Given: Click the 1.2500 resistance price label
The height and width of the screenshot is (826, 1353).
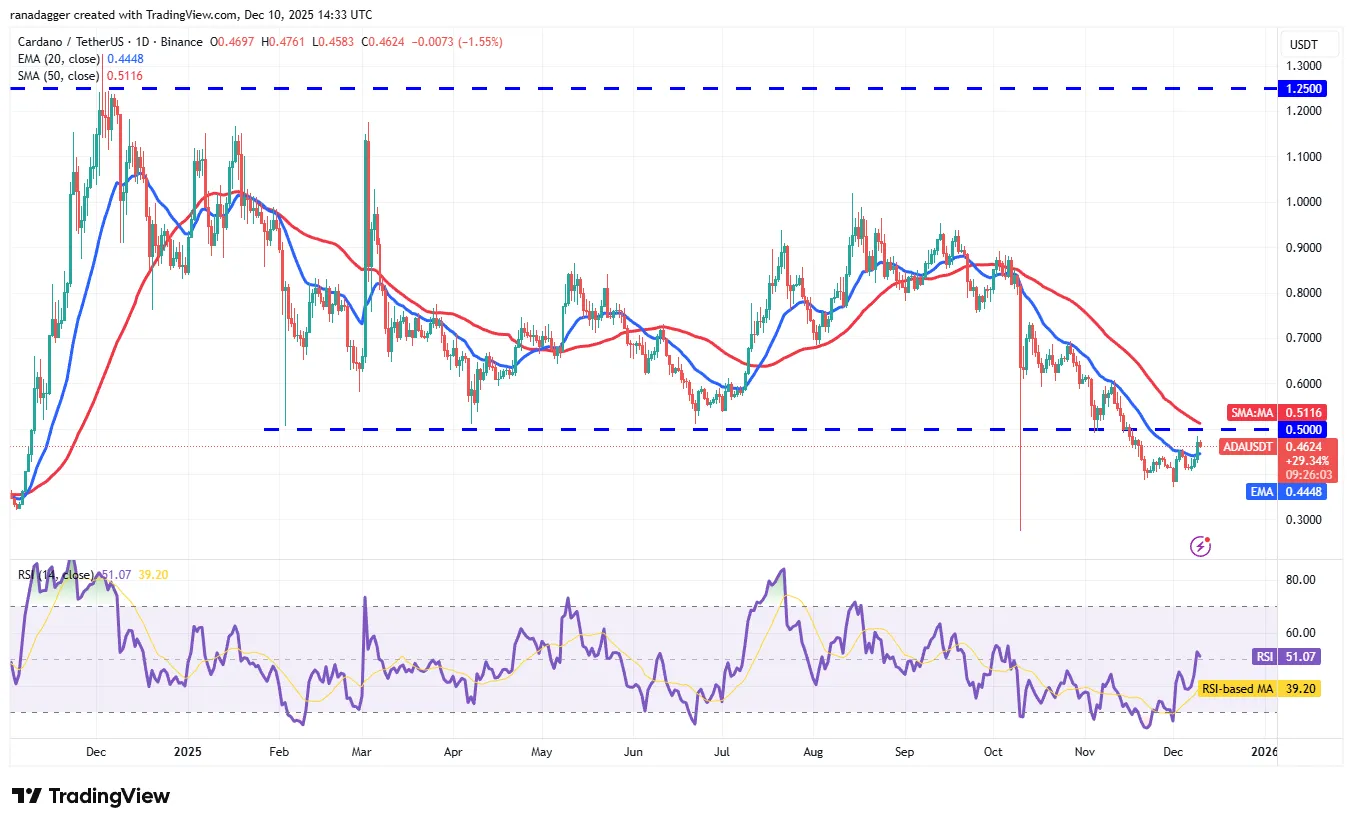Looking at the screenshot, I should (x=1304, y=89).
